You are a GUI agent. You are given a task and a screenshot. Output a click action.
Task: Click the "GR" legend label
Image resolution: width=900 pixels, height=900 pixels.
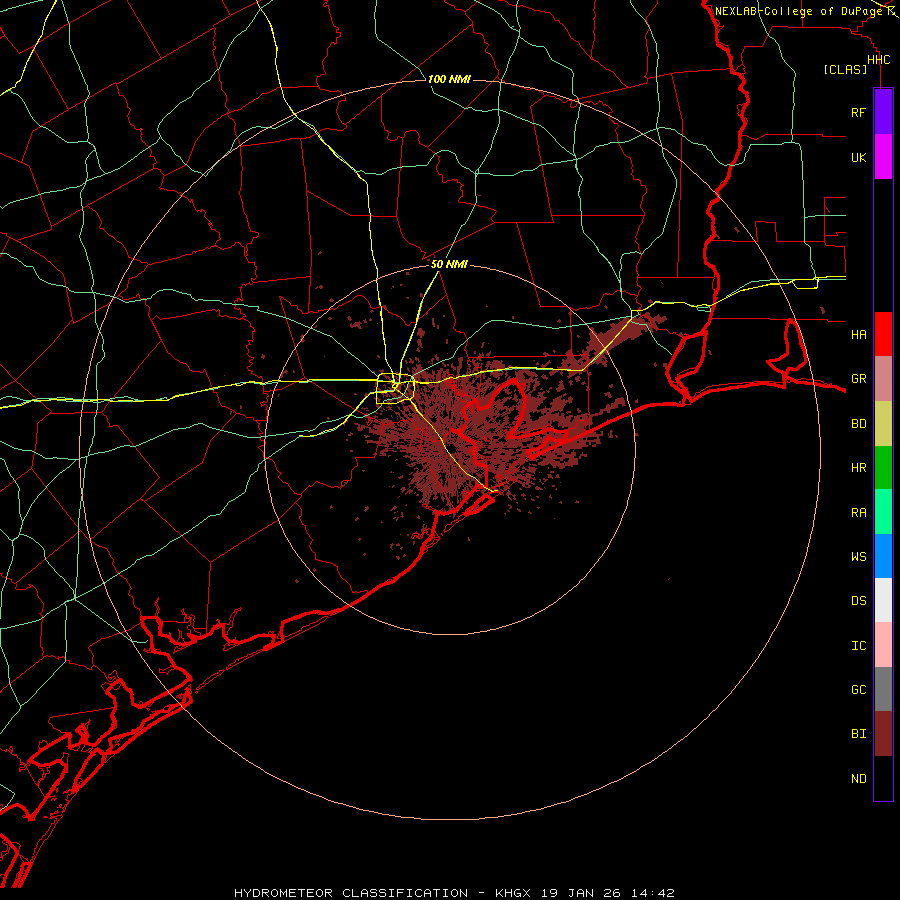(x=858, y=379)
